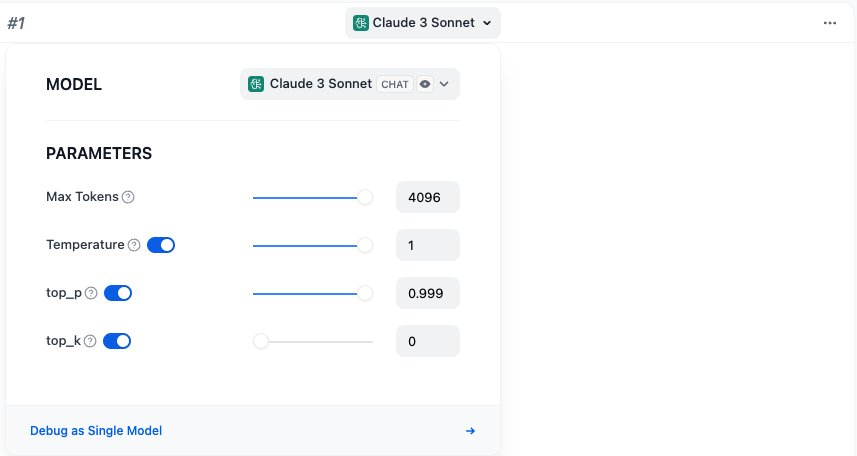The image size is (857, 456).
Task: Click the top_k slider handle
Action: point(261,342)
